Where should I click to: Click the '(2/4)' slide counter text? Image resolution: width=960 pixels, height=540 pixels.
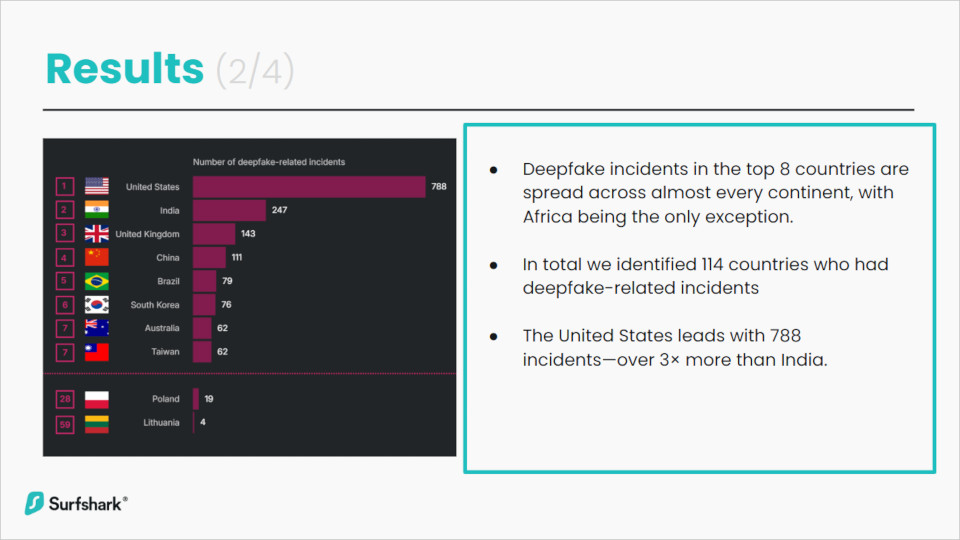point(255,70)
